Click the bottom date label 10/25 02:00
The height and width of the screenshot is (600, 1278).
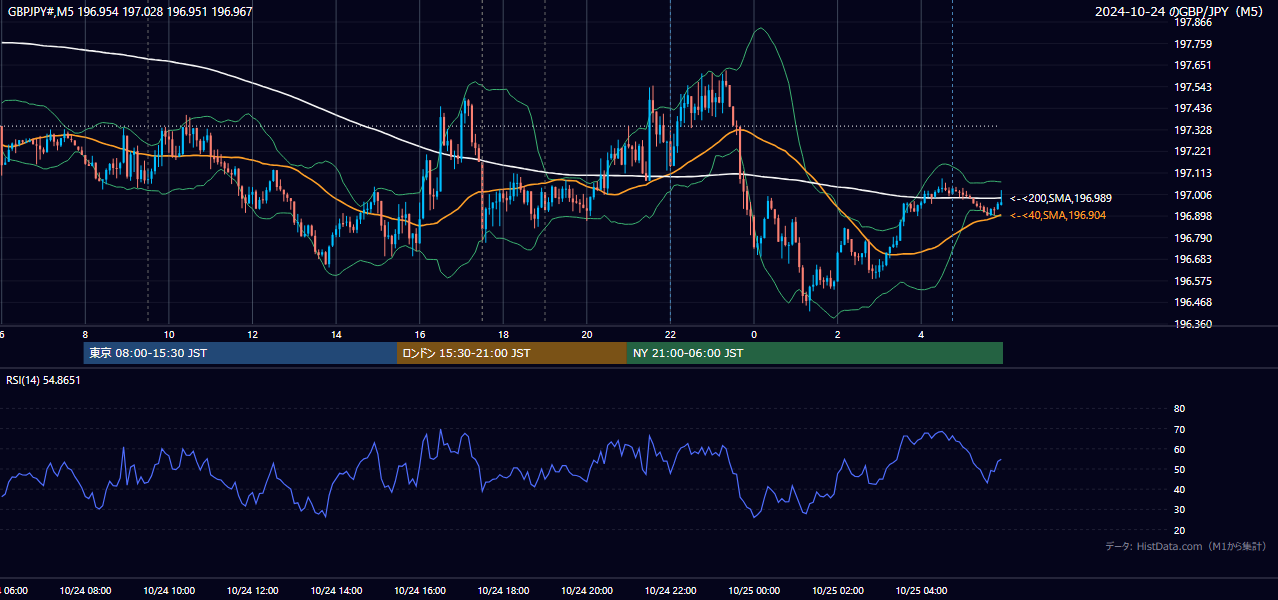pyautogui.click(x=838, y=591)
